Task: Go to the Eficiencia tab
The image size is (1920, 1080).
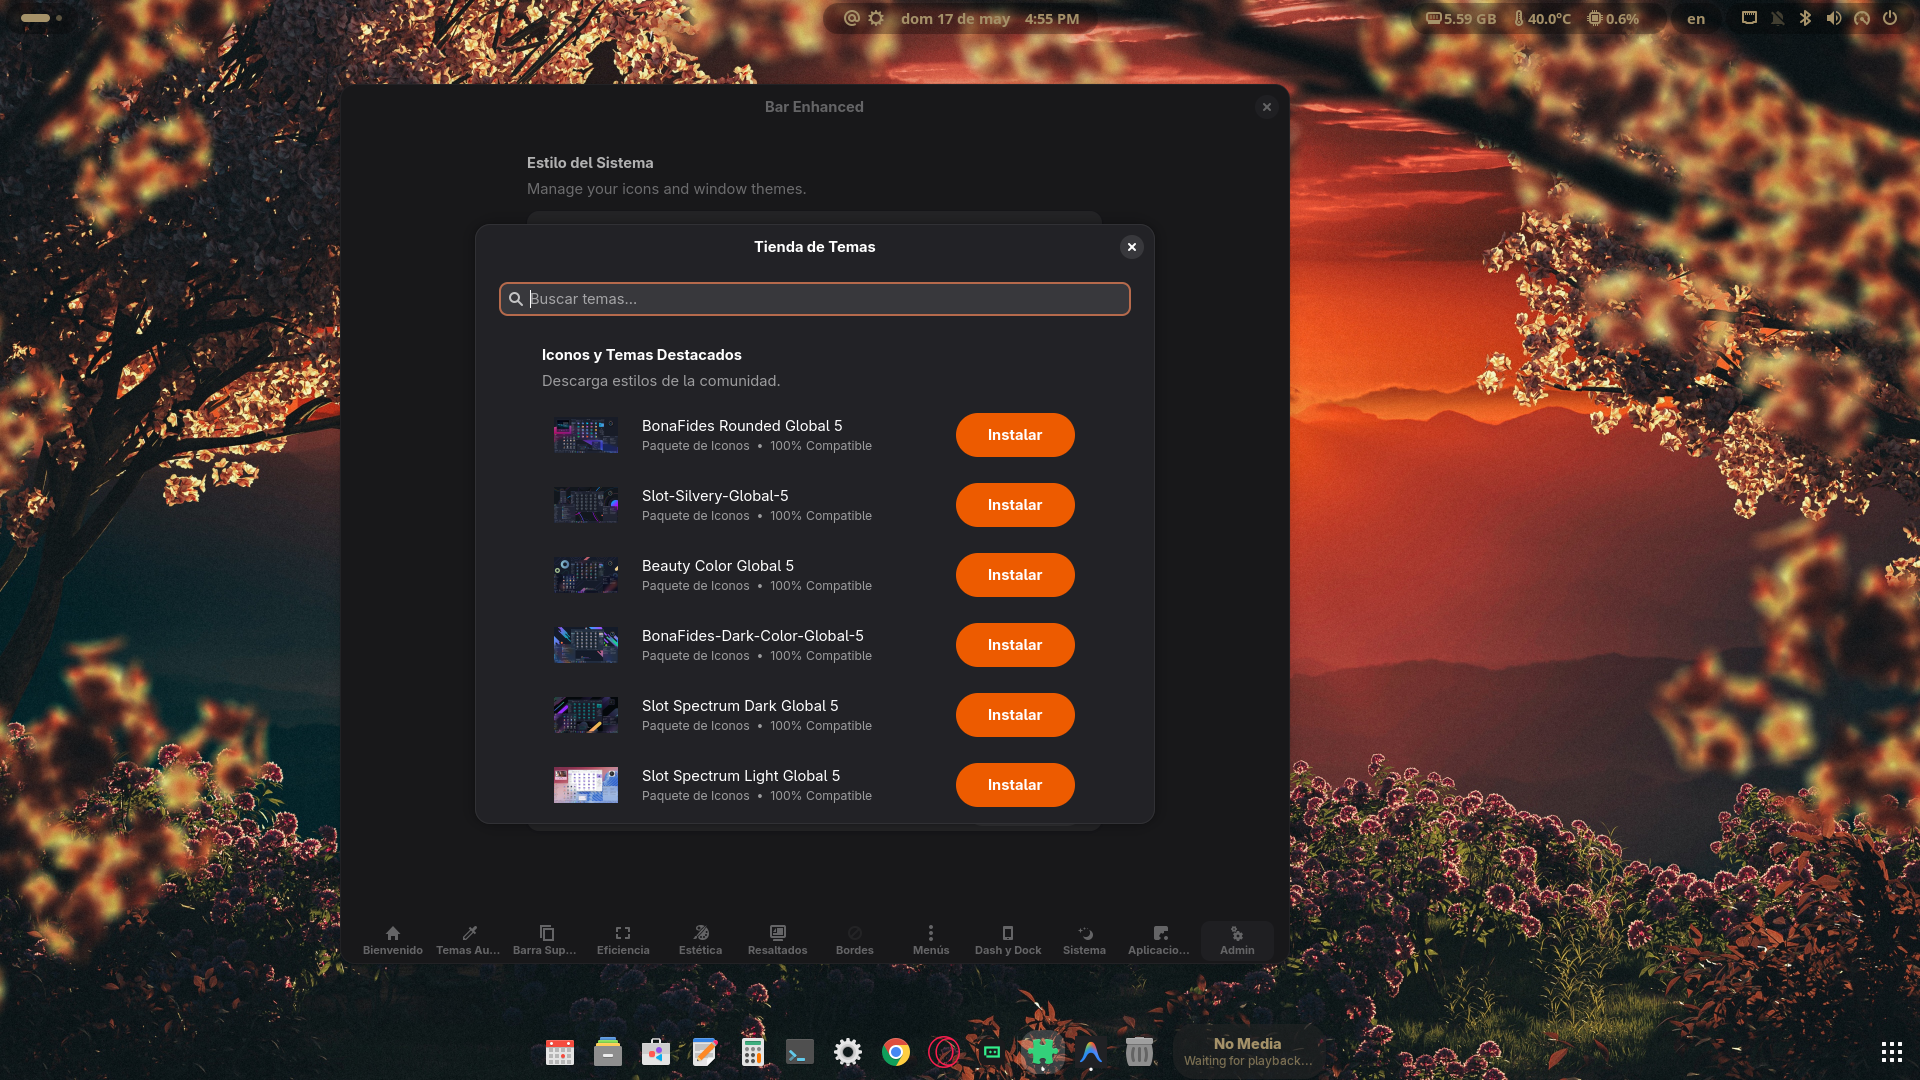Action: point(623,940)
